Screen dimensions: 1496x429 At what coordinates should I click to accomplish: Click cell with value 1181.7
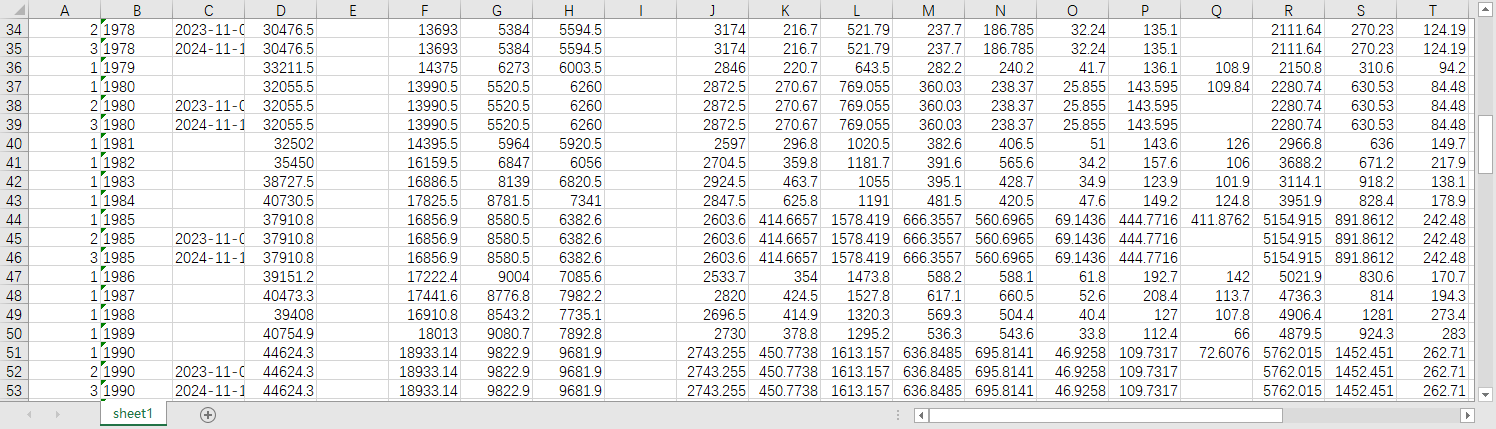[x=857, y=163]
